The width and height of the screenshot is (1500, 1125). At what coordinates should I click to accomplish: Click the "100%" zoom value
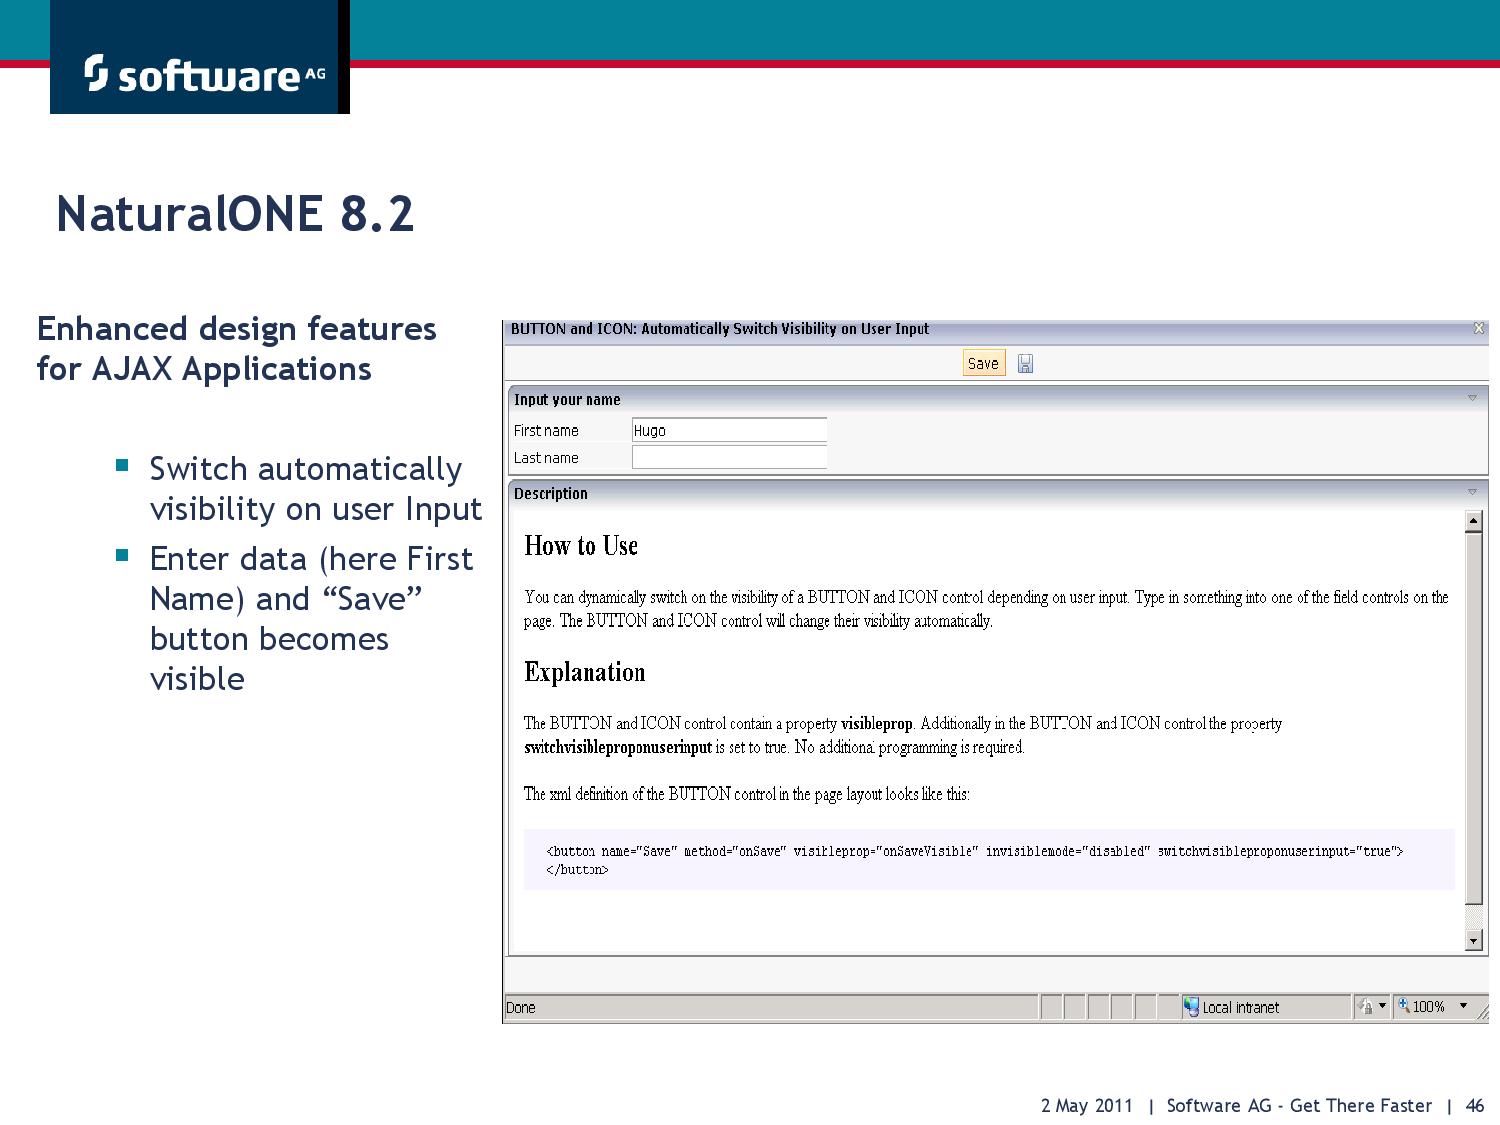tap(1429, 1007)
